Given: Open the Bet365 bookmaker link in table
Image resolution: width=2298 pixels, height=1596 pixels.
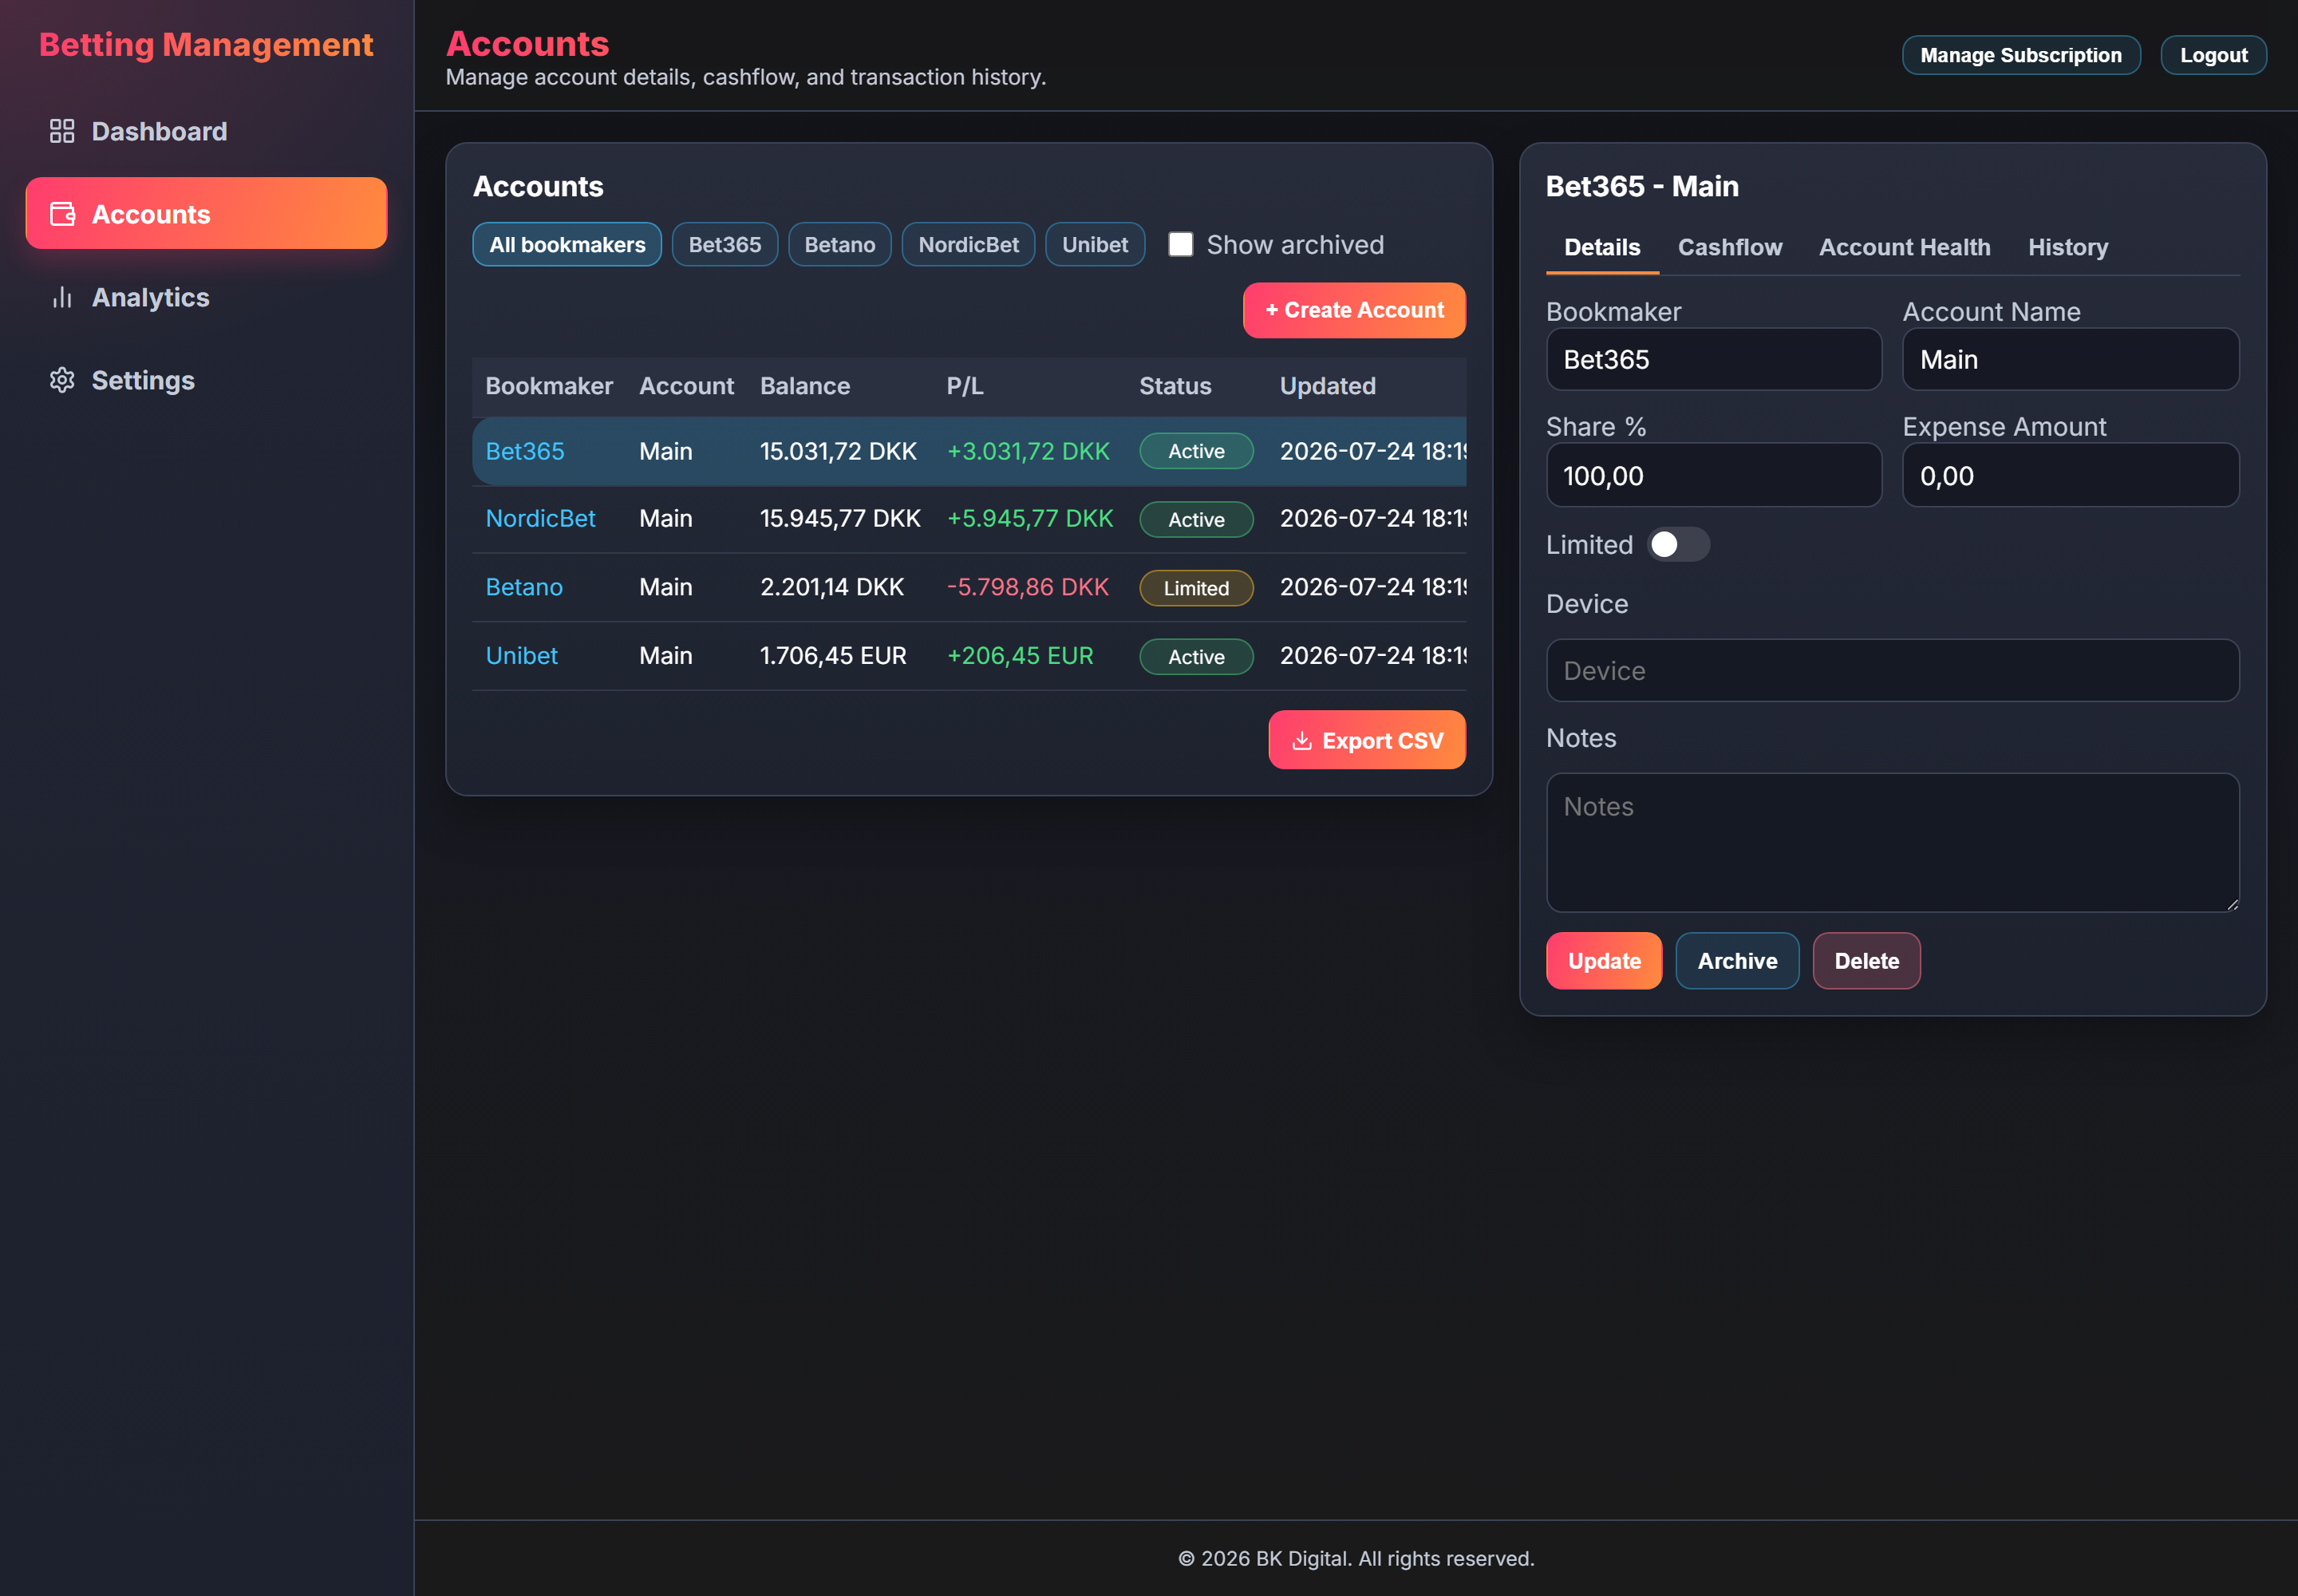Looking at the screenshot, I should tap(524, 451).
